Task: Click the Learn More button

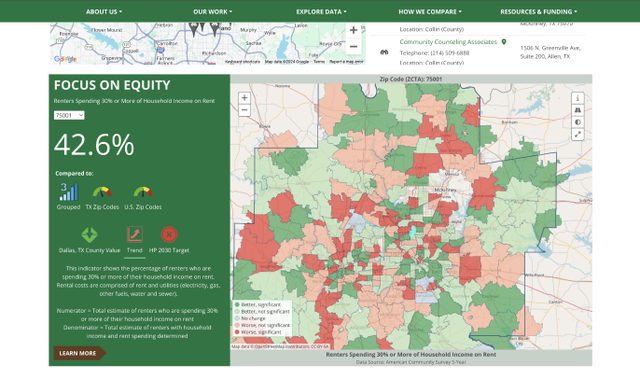Action: pos(79,353)
